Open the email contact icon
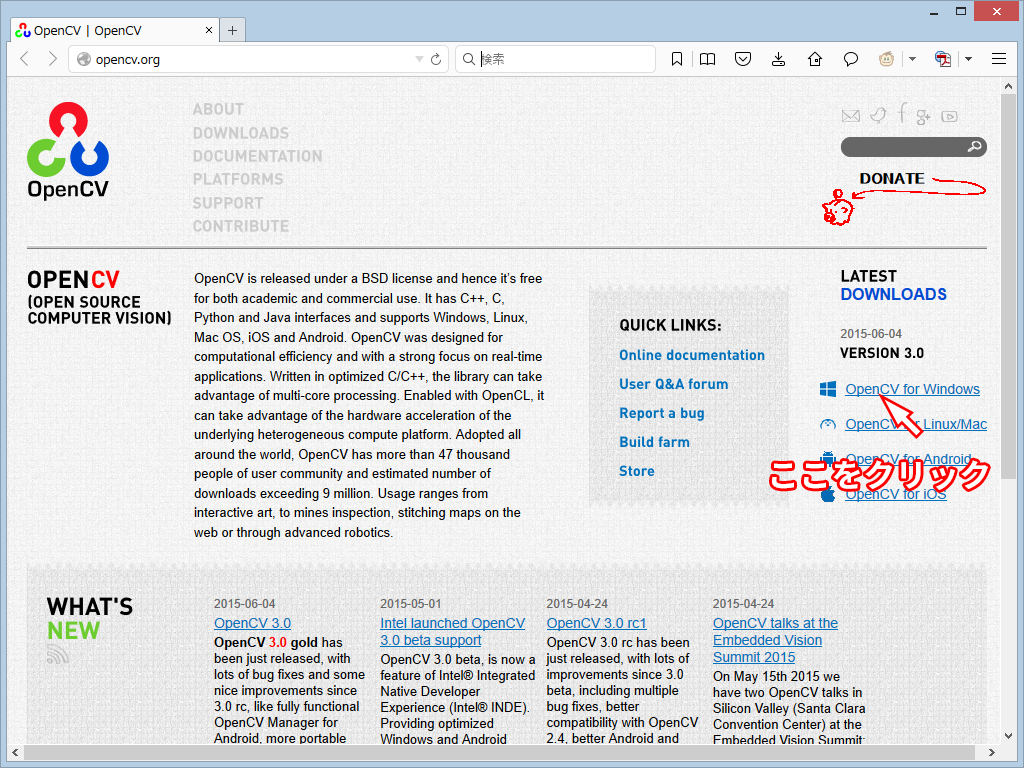 [x=851, y=116]
